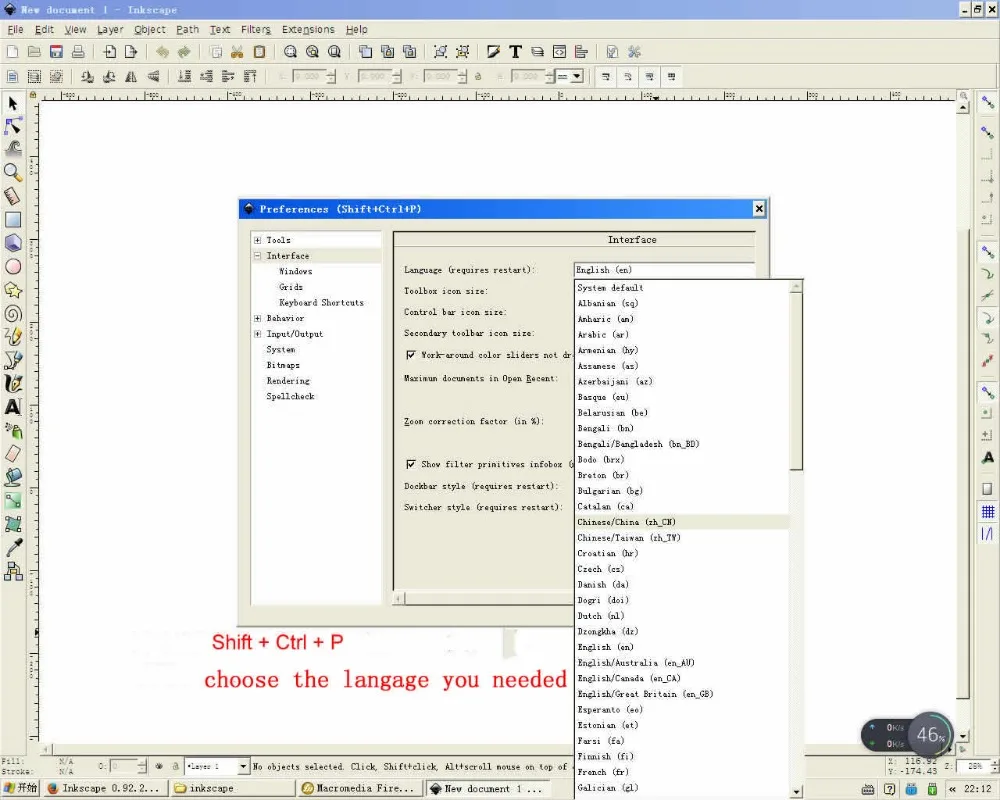Switch to Inkscape 0.92.2 taskbar button

click(x=106, y=789)
